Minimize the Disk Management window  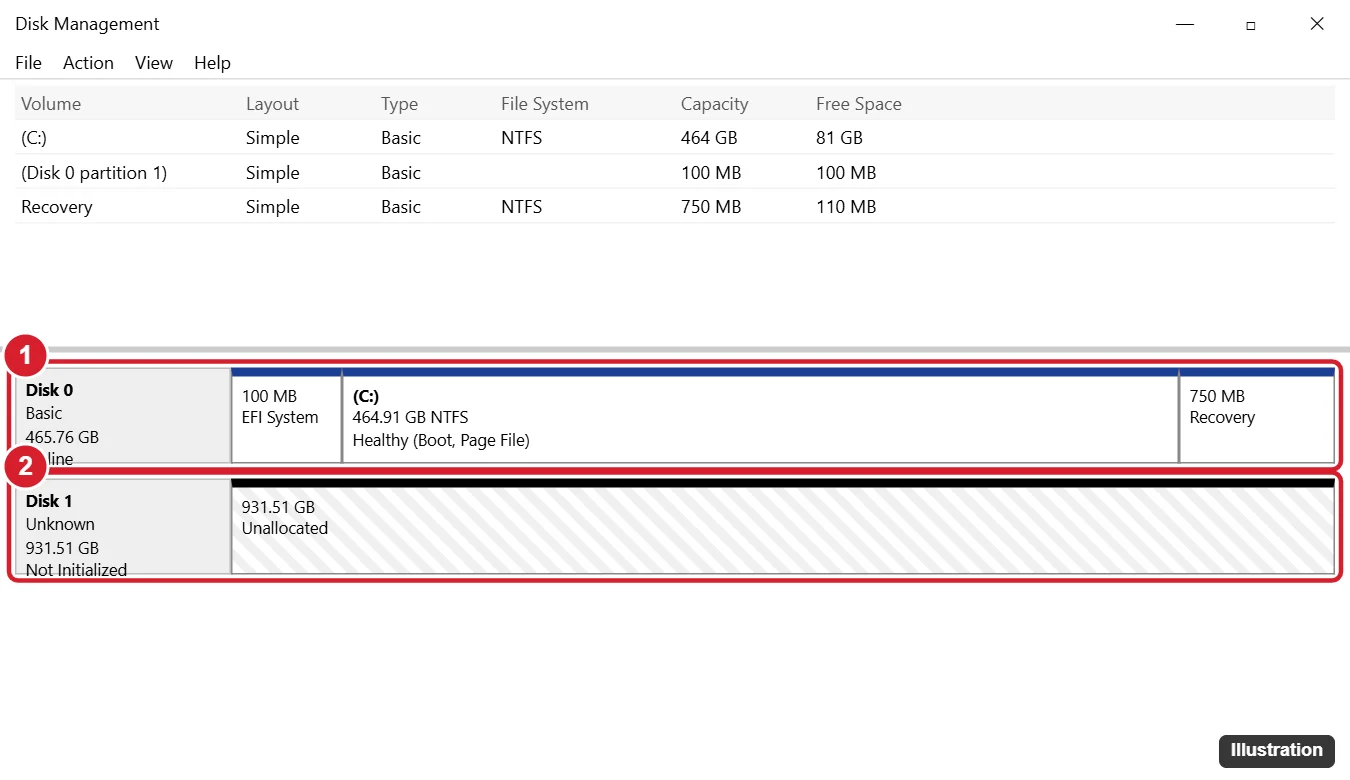tap(1184, 24)
